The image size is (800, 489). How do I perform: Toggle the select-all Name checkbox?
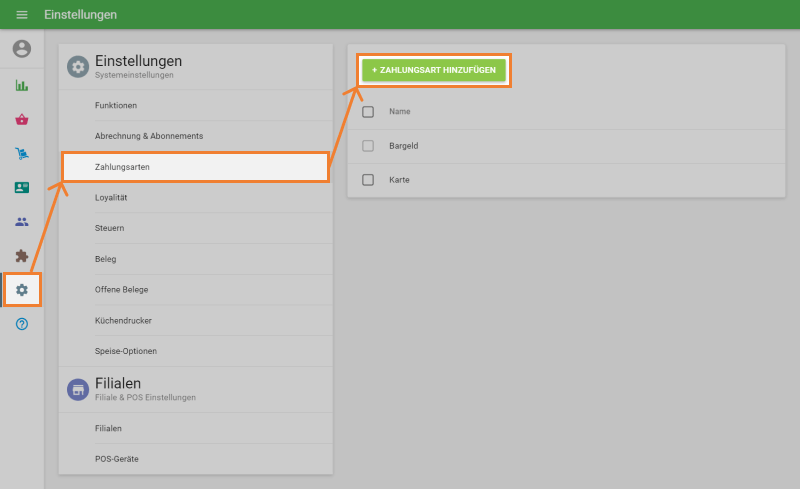368,112
